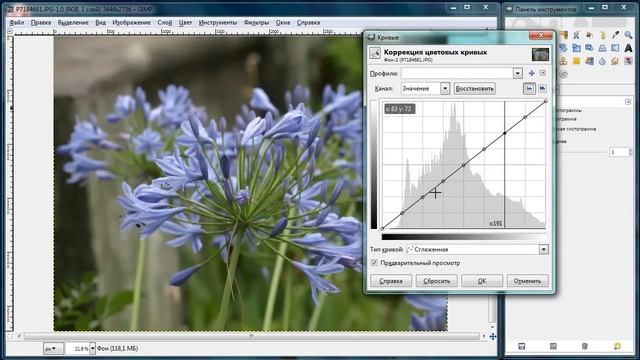640x360 pixels.
Task: Select the Text tool letter A
Action: [x=628, y=48]
